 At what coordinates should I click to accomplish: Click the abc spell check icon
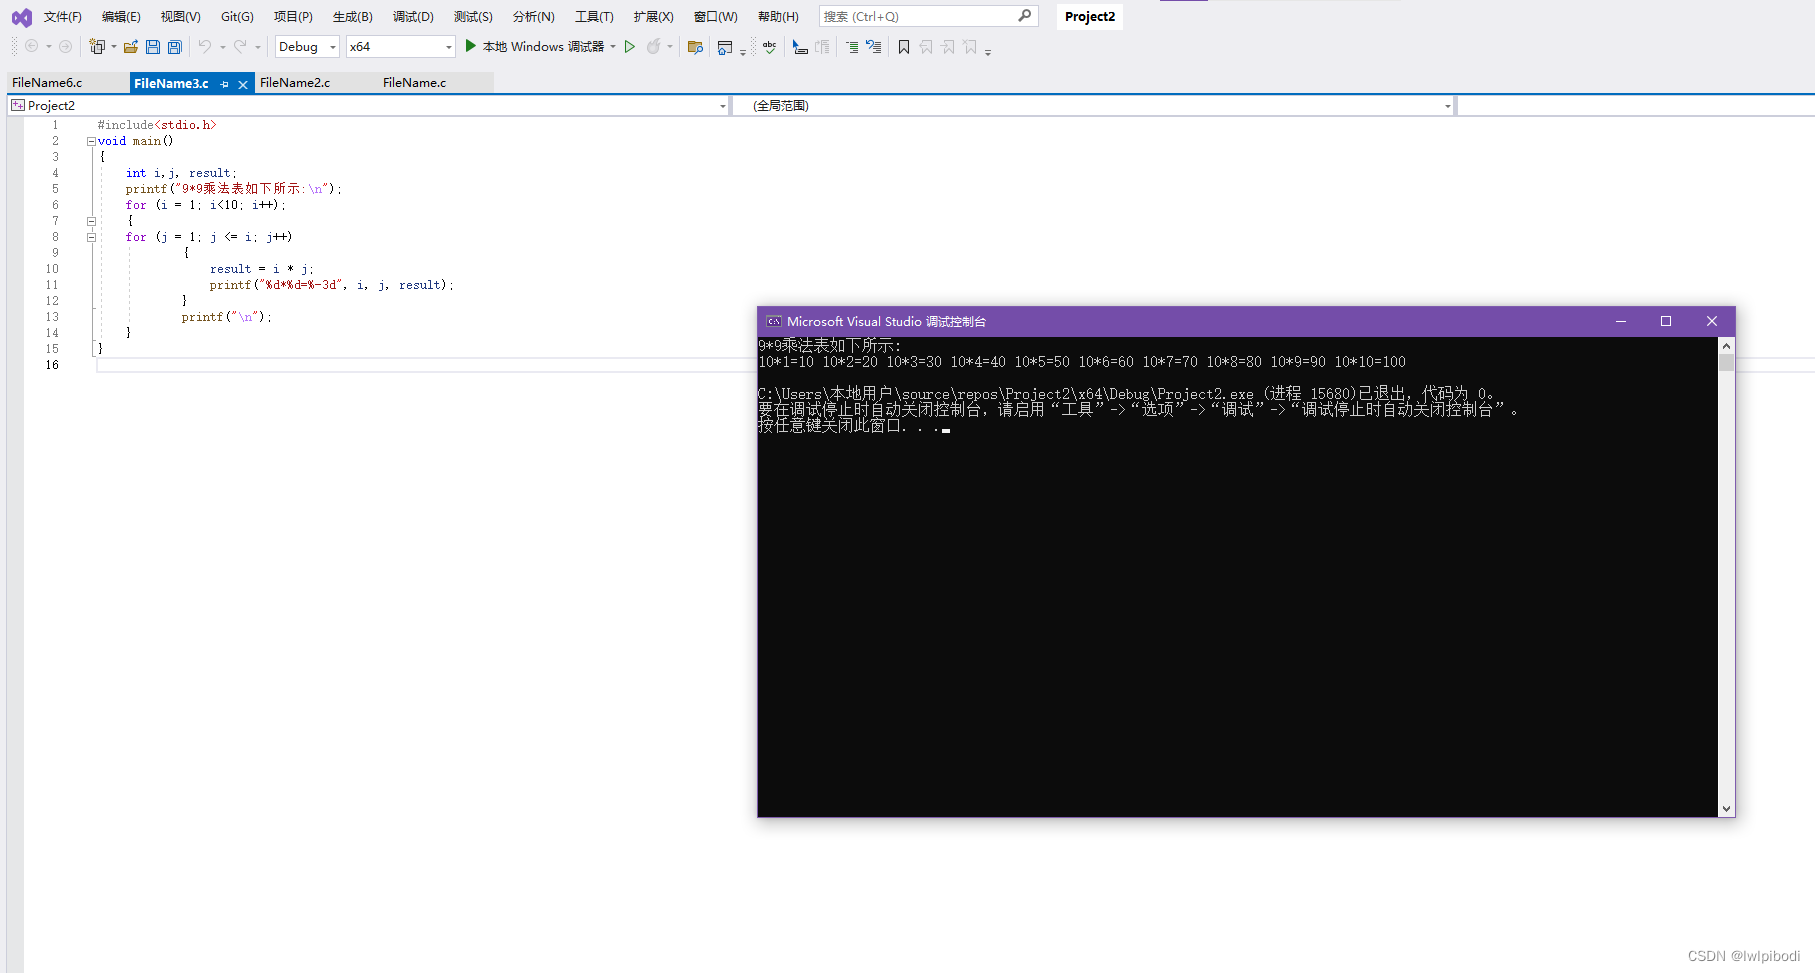(769, 47)
